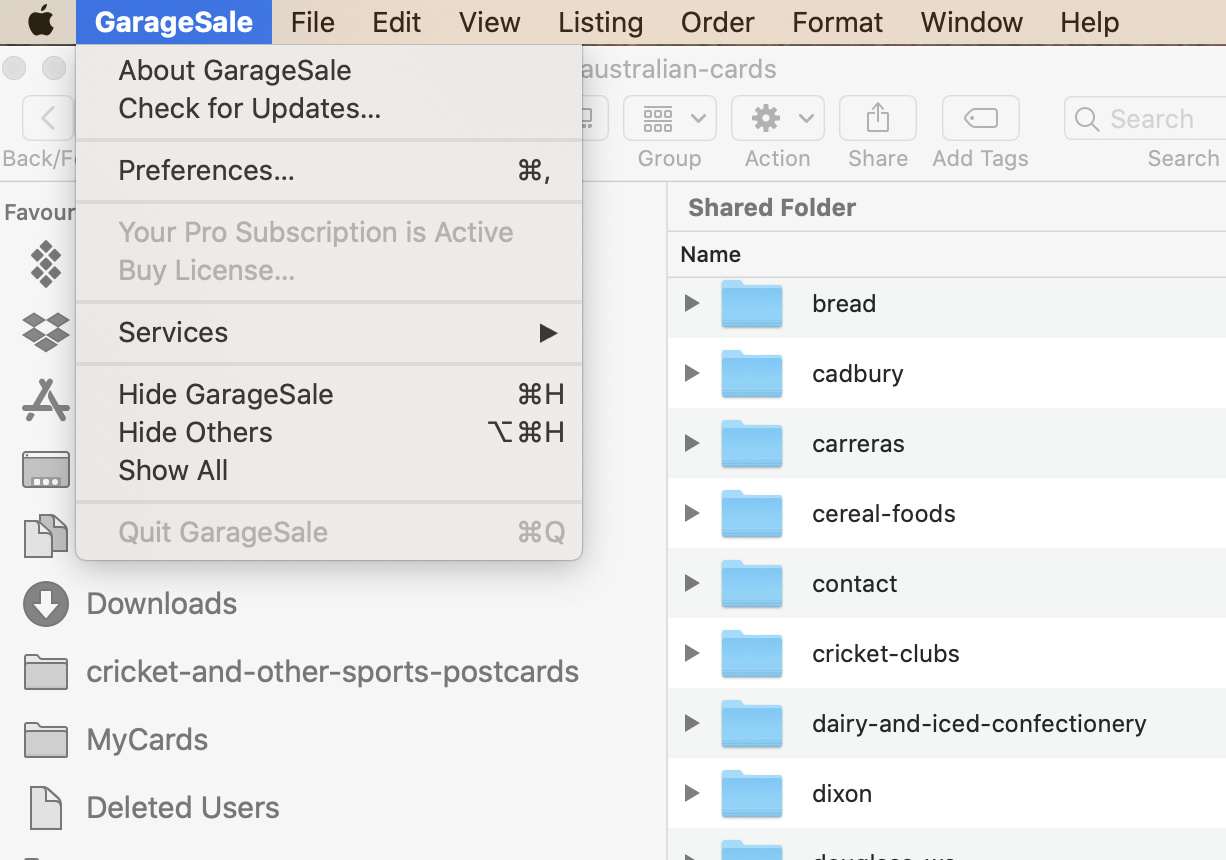Choose Check for Updates… menu item
Image resolution: width=1226 pixels, height=860 pixels.
(x=329, y=109)
